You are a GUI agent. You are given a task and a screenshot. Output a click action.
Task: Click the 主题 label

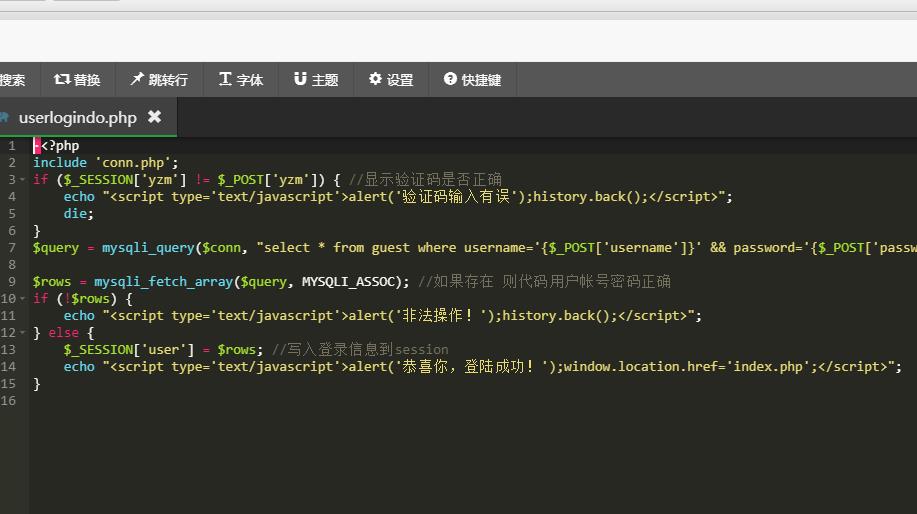tap(325, 80)
